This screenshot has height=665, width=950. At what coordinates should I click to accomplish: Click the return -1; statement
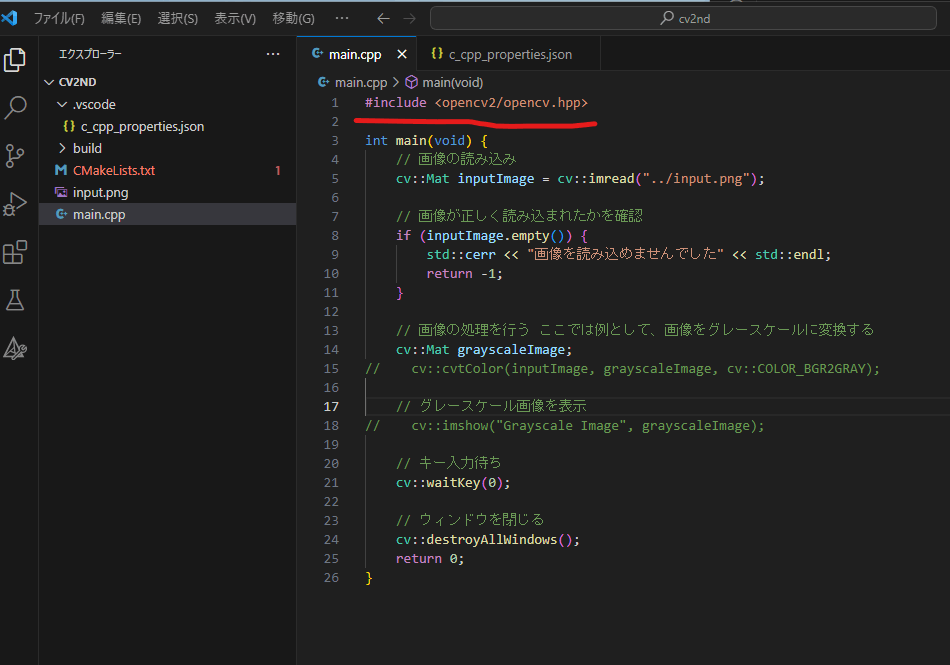tap(464, 274)
